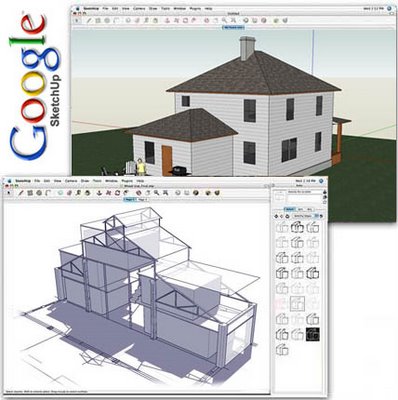Click the magnifier Zoom tool in front window

point(157,193)
